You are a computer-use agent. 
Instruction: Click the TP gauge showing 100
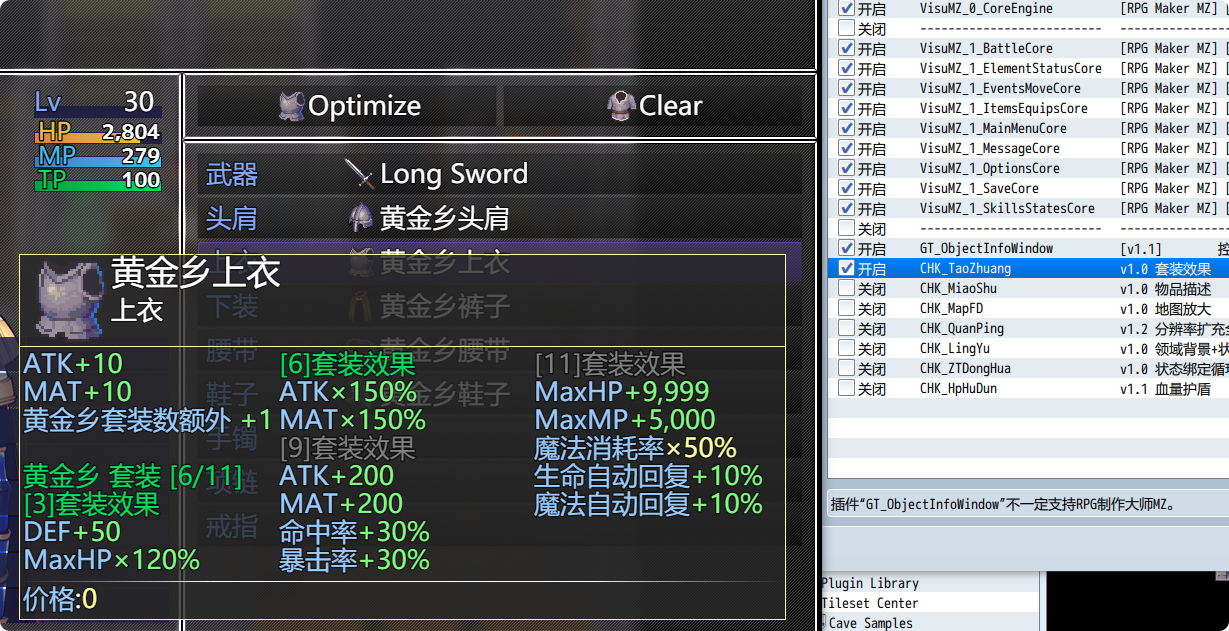98,180
